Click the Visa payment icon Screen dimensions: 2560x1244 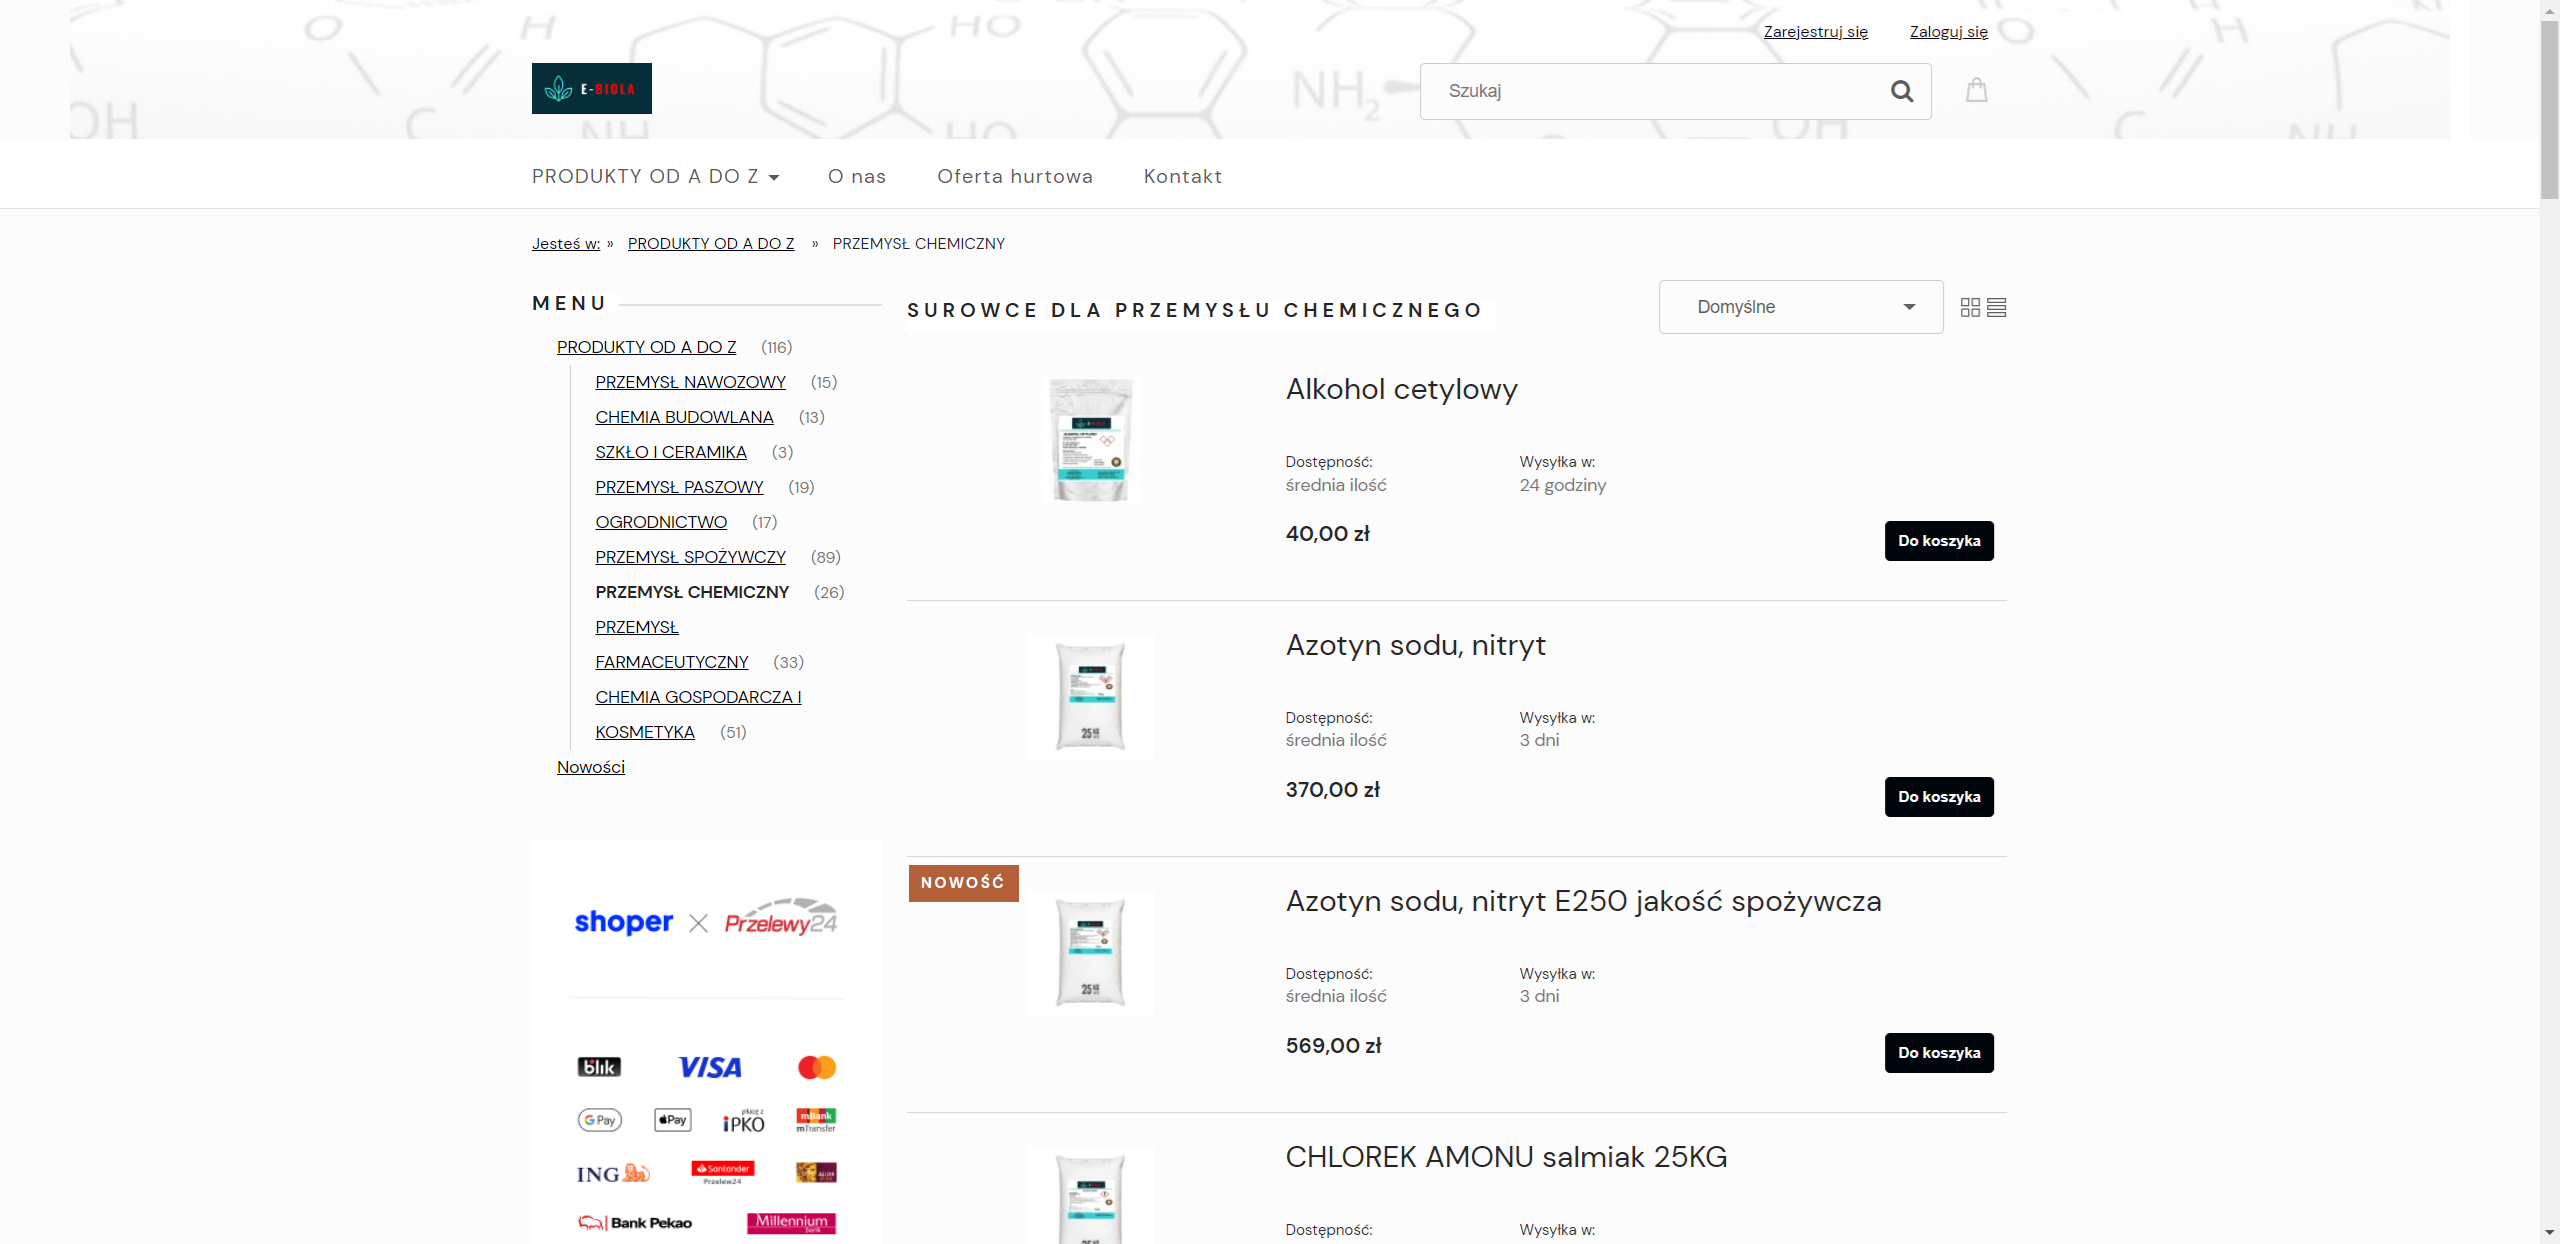(x=709, y=1067)
